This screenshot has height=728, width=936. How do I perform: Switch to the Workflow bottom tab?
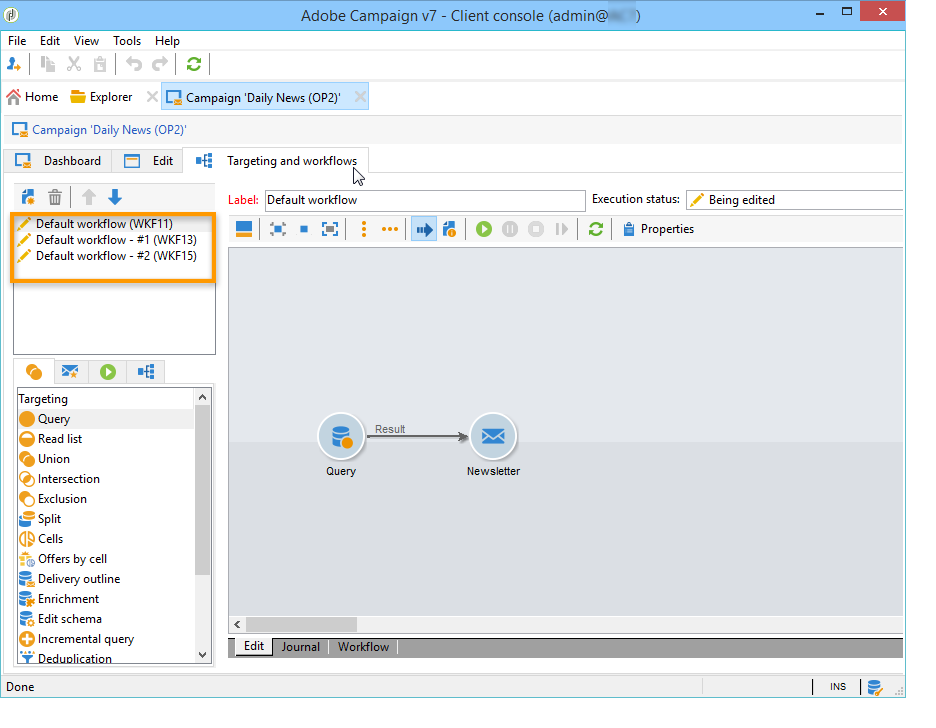click(363, 647)
